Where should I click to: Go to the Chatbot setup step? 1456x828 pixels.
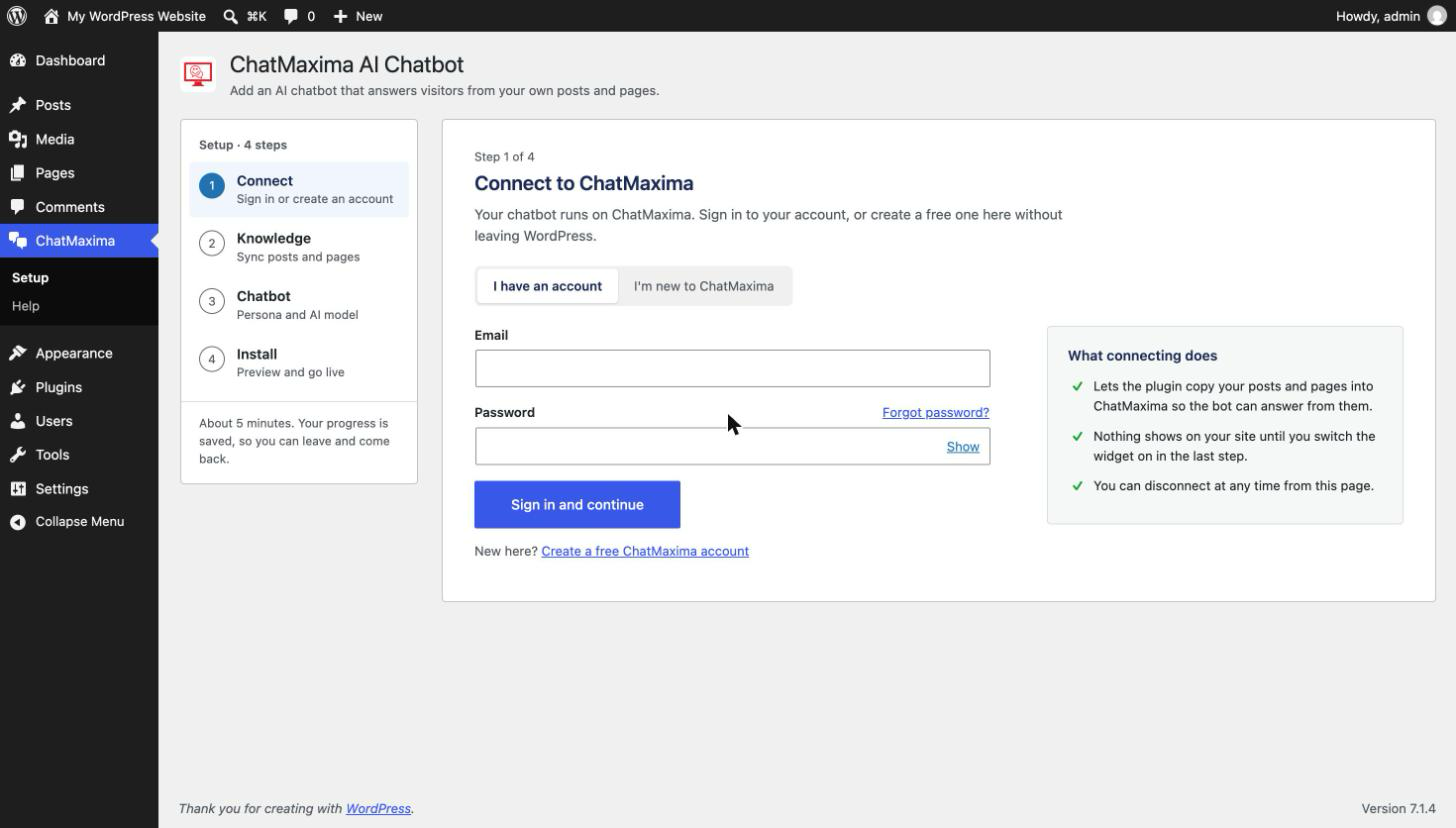(299, 305)
